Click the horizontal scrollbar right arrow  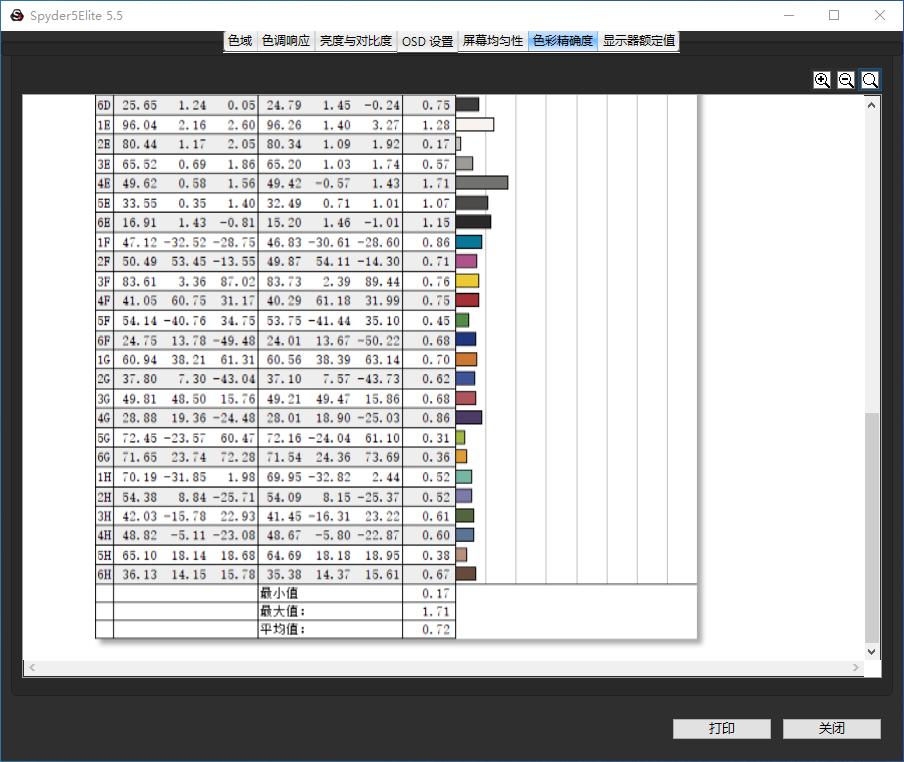coord(856,667)
